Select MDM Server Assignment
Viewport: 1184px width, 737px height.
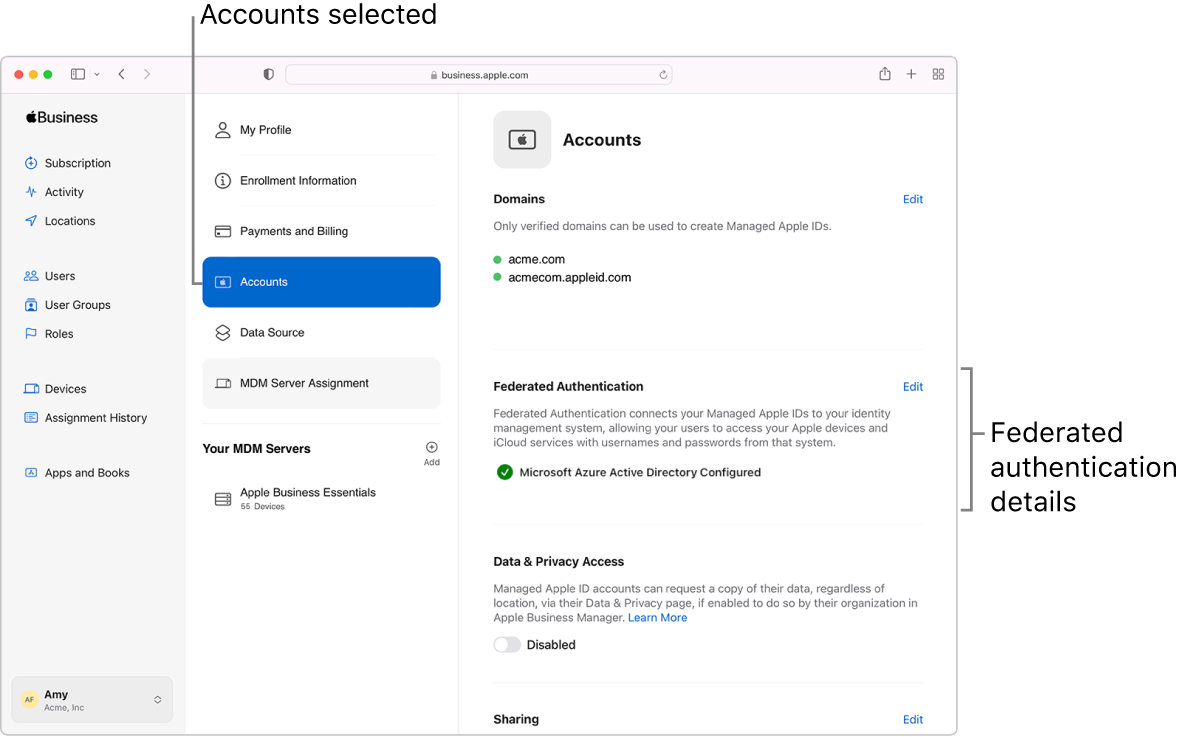304,382
